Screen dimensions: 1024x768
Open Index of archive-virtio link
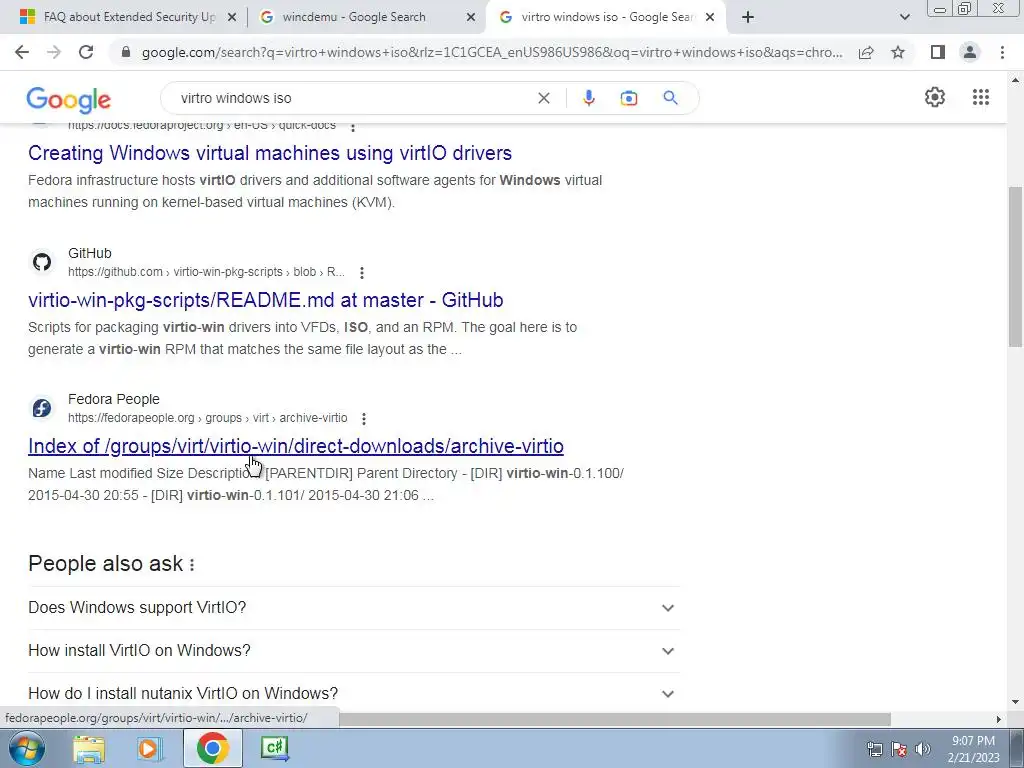coord(295,446)
